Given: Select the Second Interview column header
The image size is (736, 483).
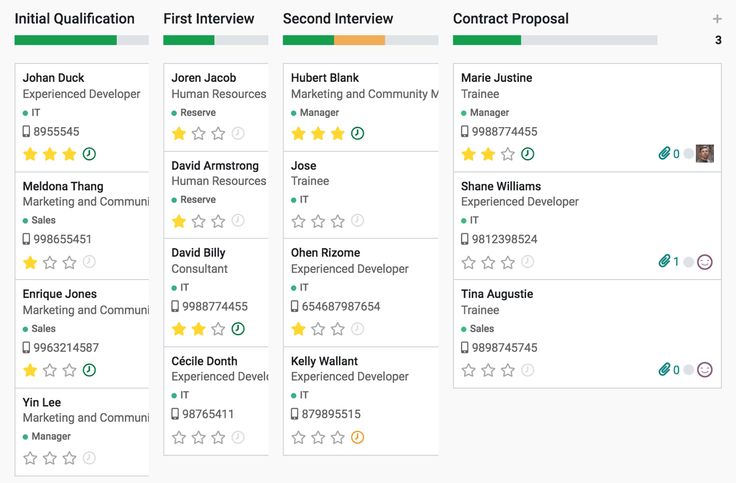Looking at the screenshot, I should click(338, 19).
